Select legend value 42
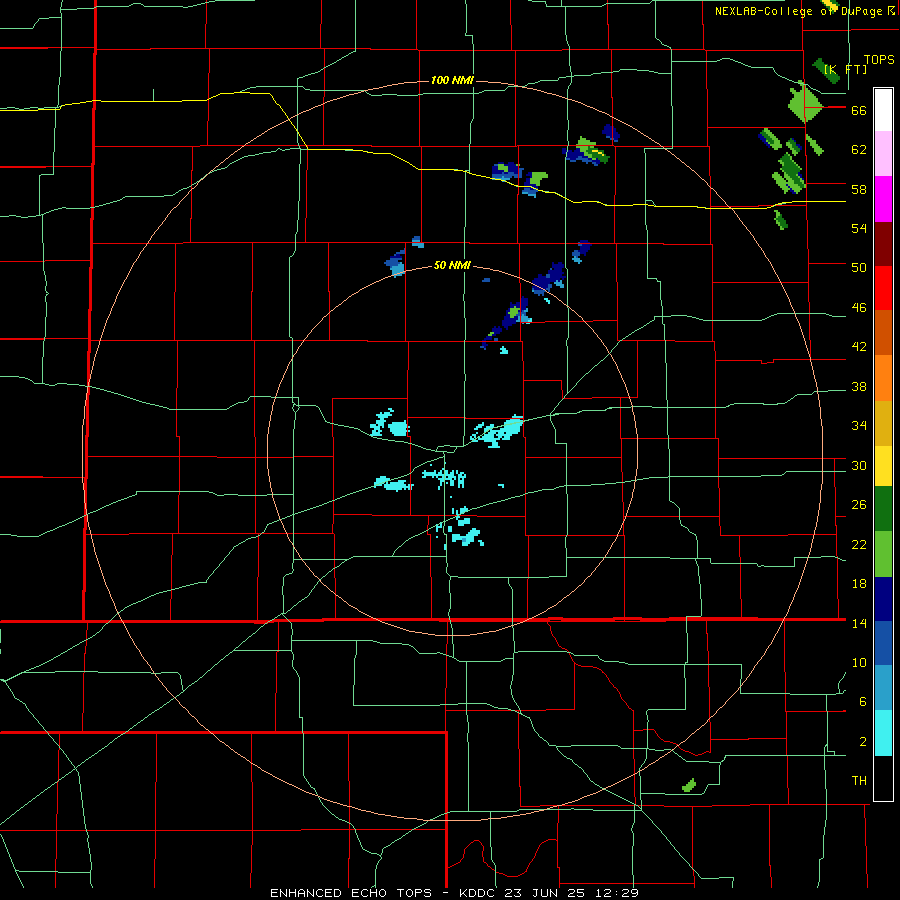Viewport: 900px width, 900px height. coord(859,347)
